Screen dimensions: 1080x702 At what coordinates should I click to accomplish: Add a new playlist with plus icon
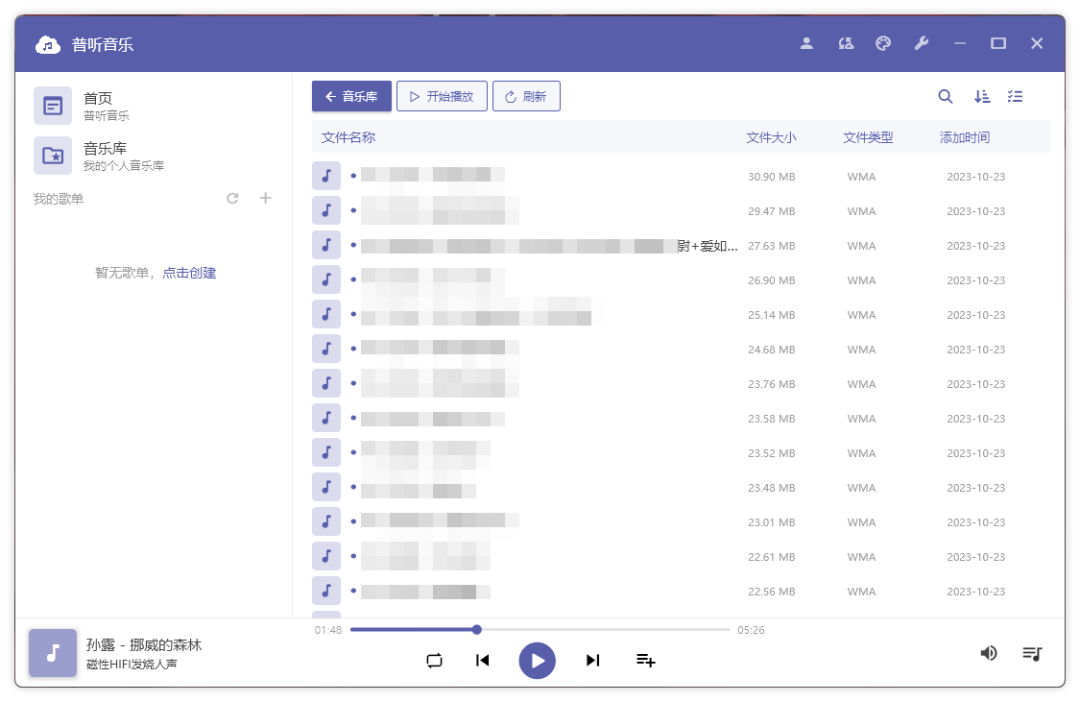click(x=266, y=198)
